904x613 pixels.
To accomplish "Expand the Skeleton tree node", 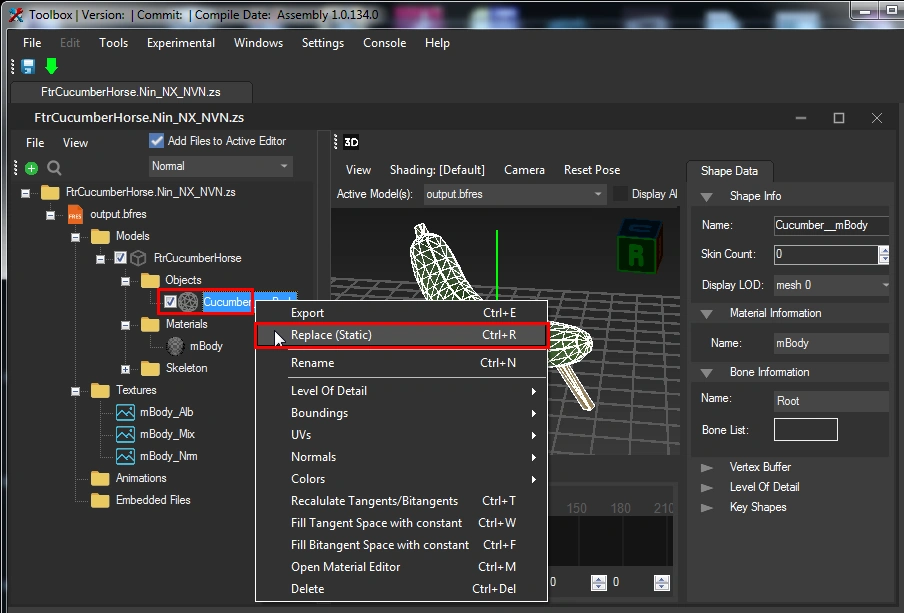I will [125, 369].
